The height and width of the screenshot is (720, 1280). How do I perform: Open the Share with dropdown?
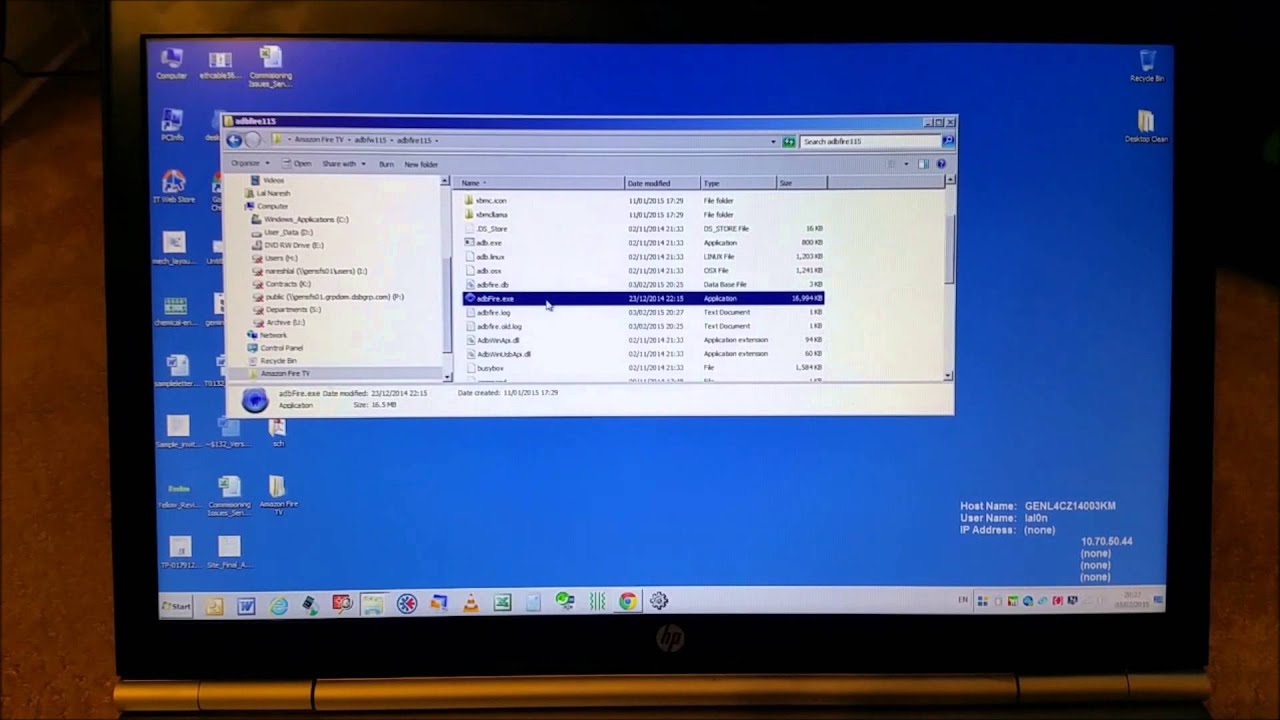[x=343, y=164]
